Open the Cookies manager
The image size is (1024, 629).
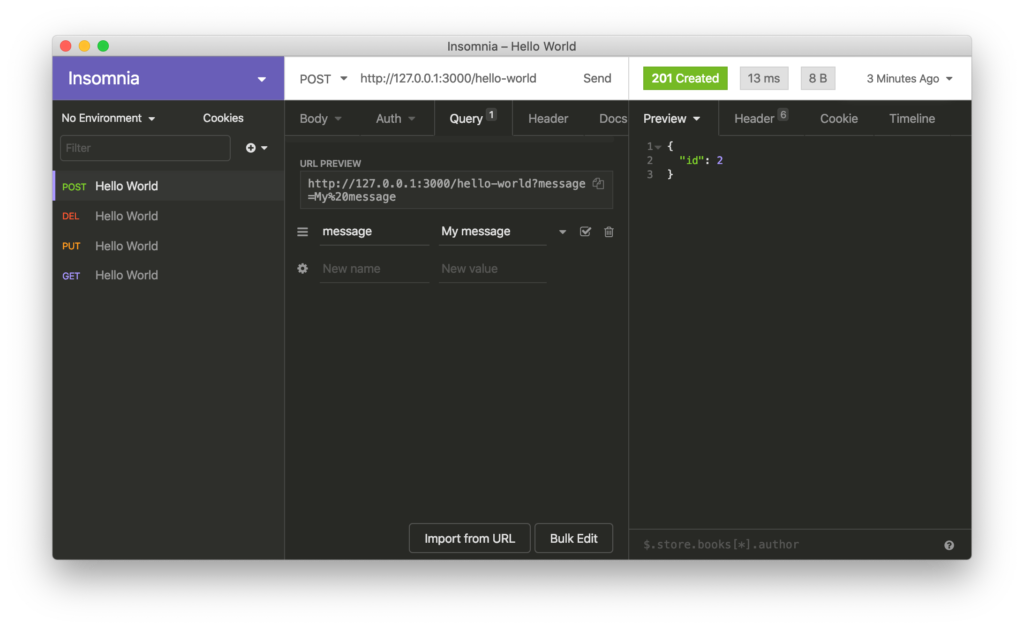[223, 118]
